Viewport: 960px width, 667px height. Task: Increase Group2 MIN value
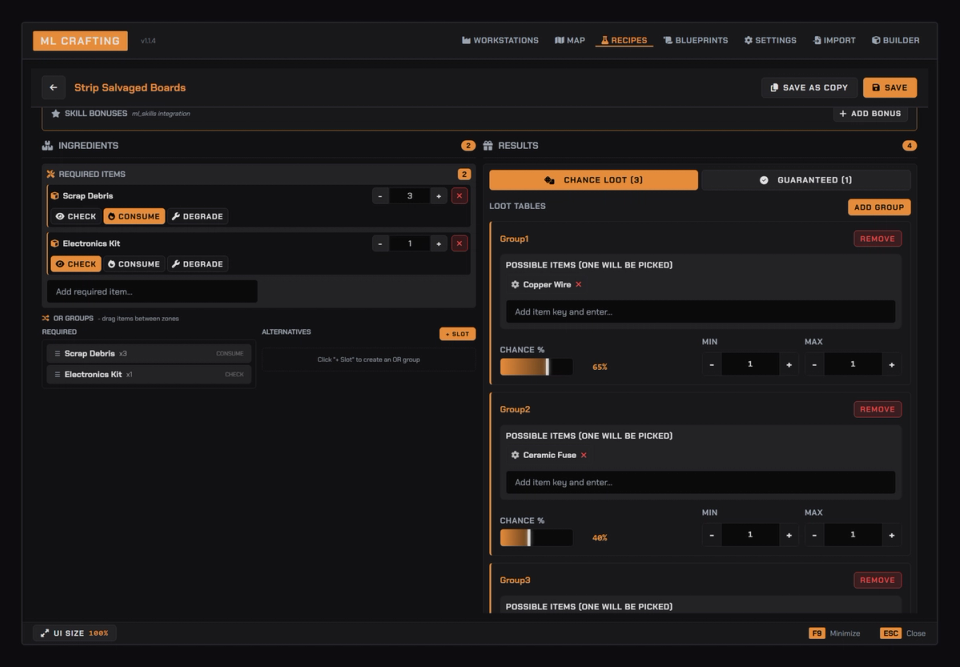click(789, 535)
